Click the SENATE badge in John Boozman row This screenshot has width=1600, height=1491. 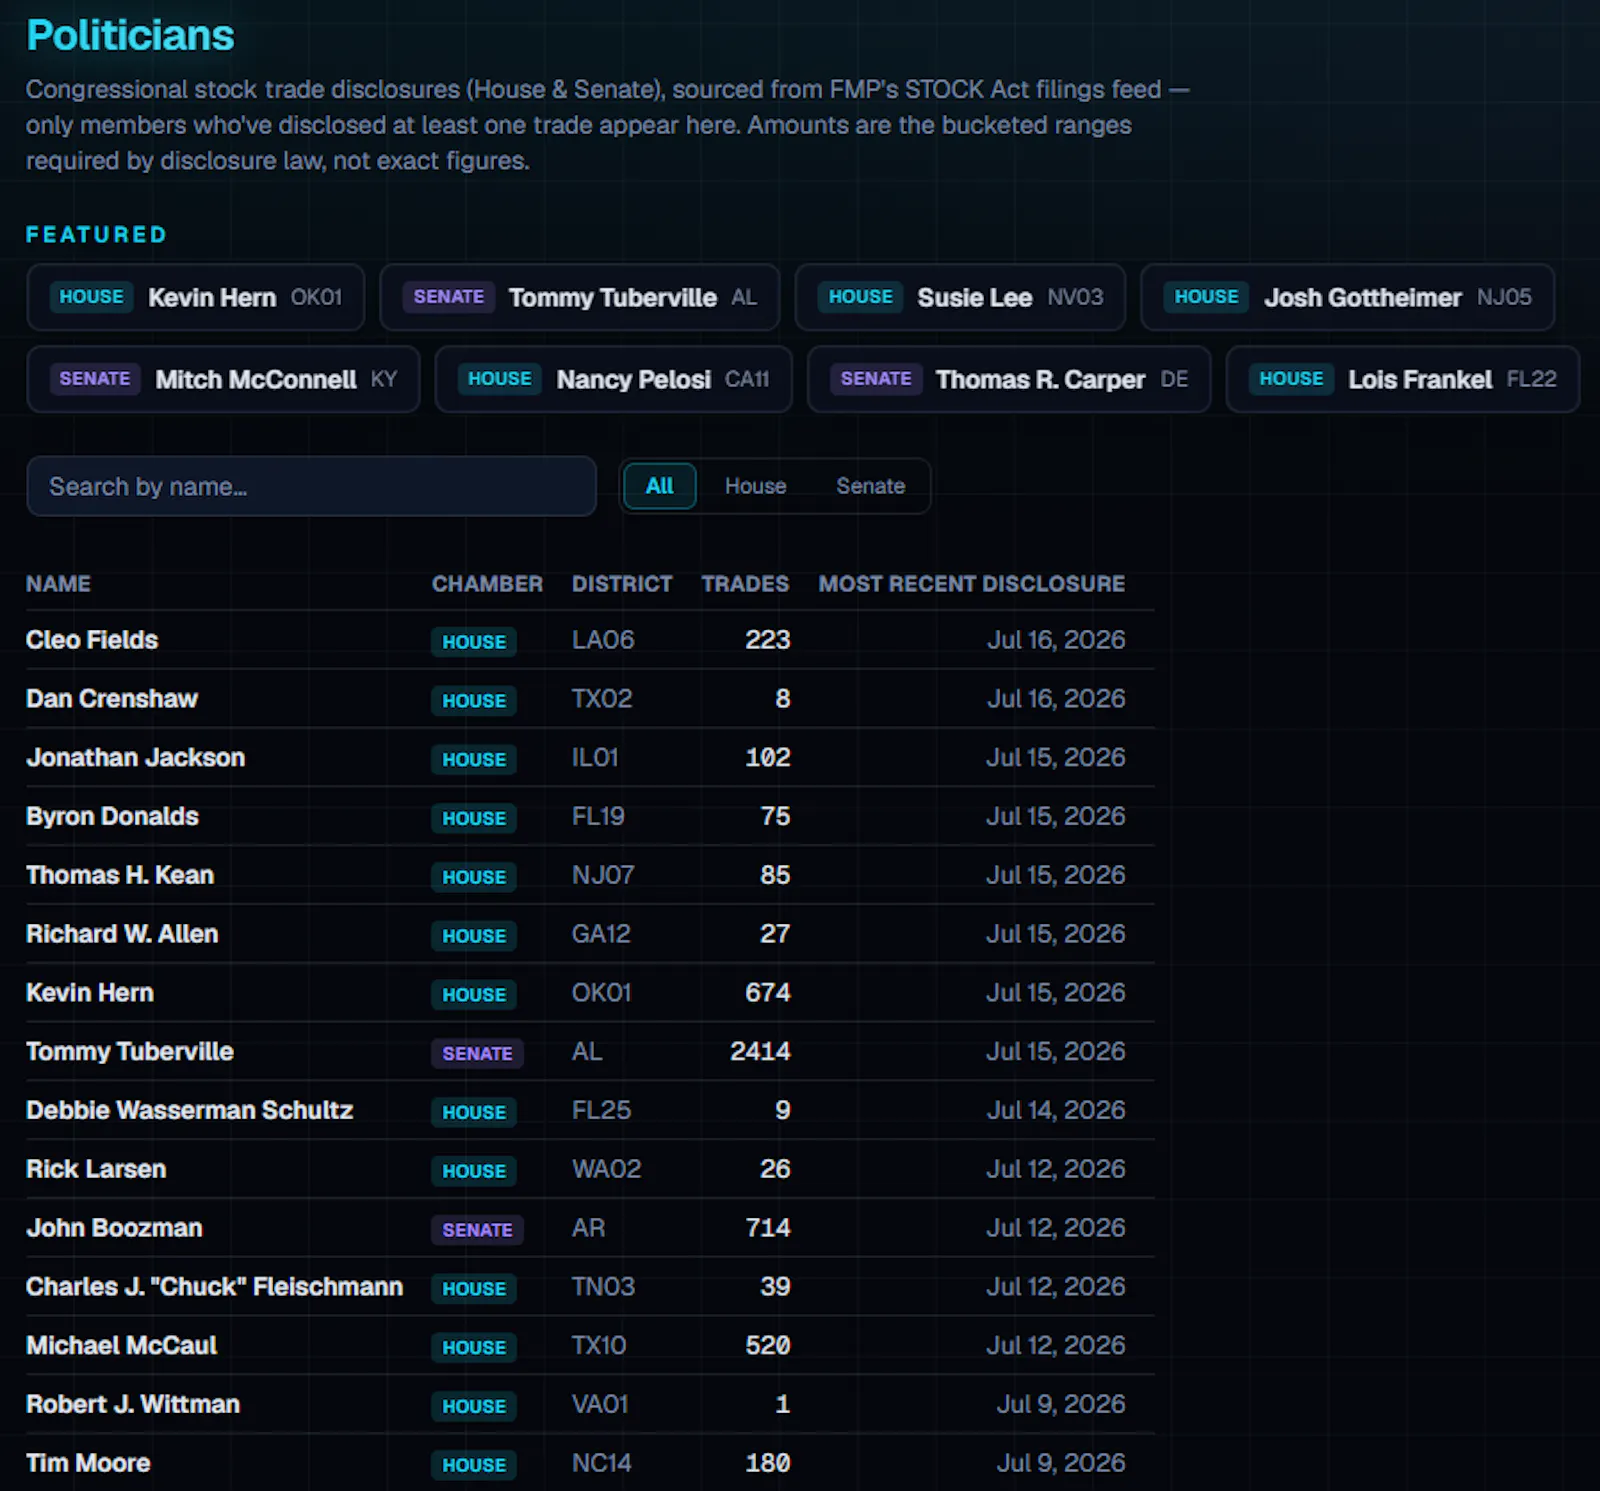point(477,1230)
